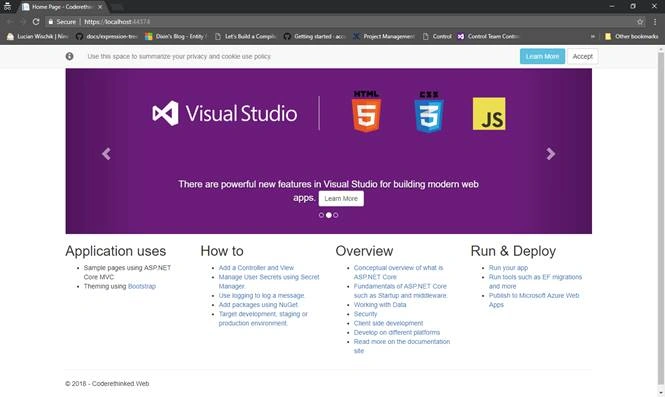Image resolution: width=665 pixels, height=397 pixels.
Task: Open the Control bookmark
Action: pyautogui.click(x=437, y=36)
